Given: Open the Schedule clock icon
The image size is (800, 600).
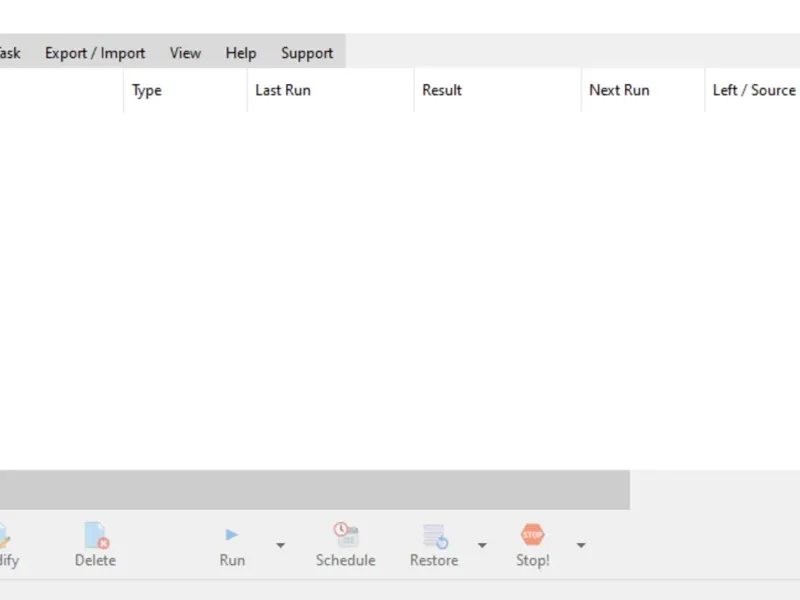Looking at the screenshot, I should click(x=346, y=535).
